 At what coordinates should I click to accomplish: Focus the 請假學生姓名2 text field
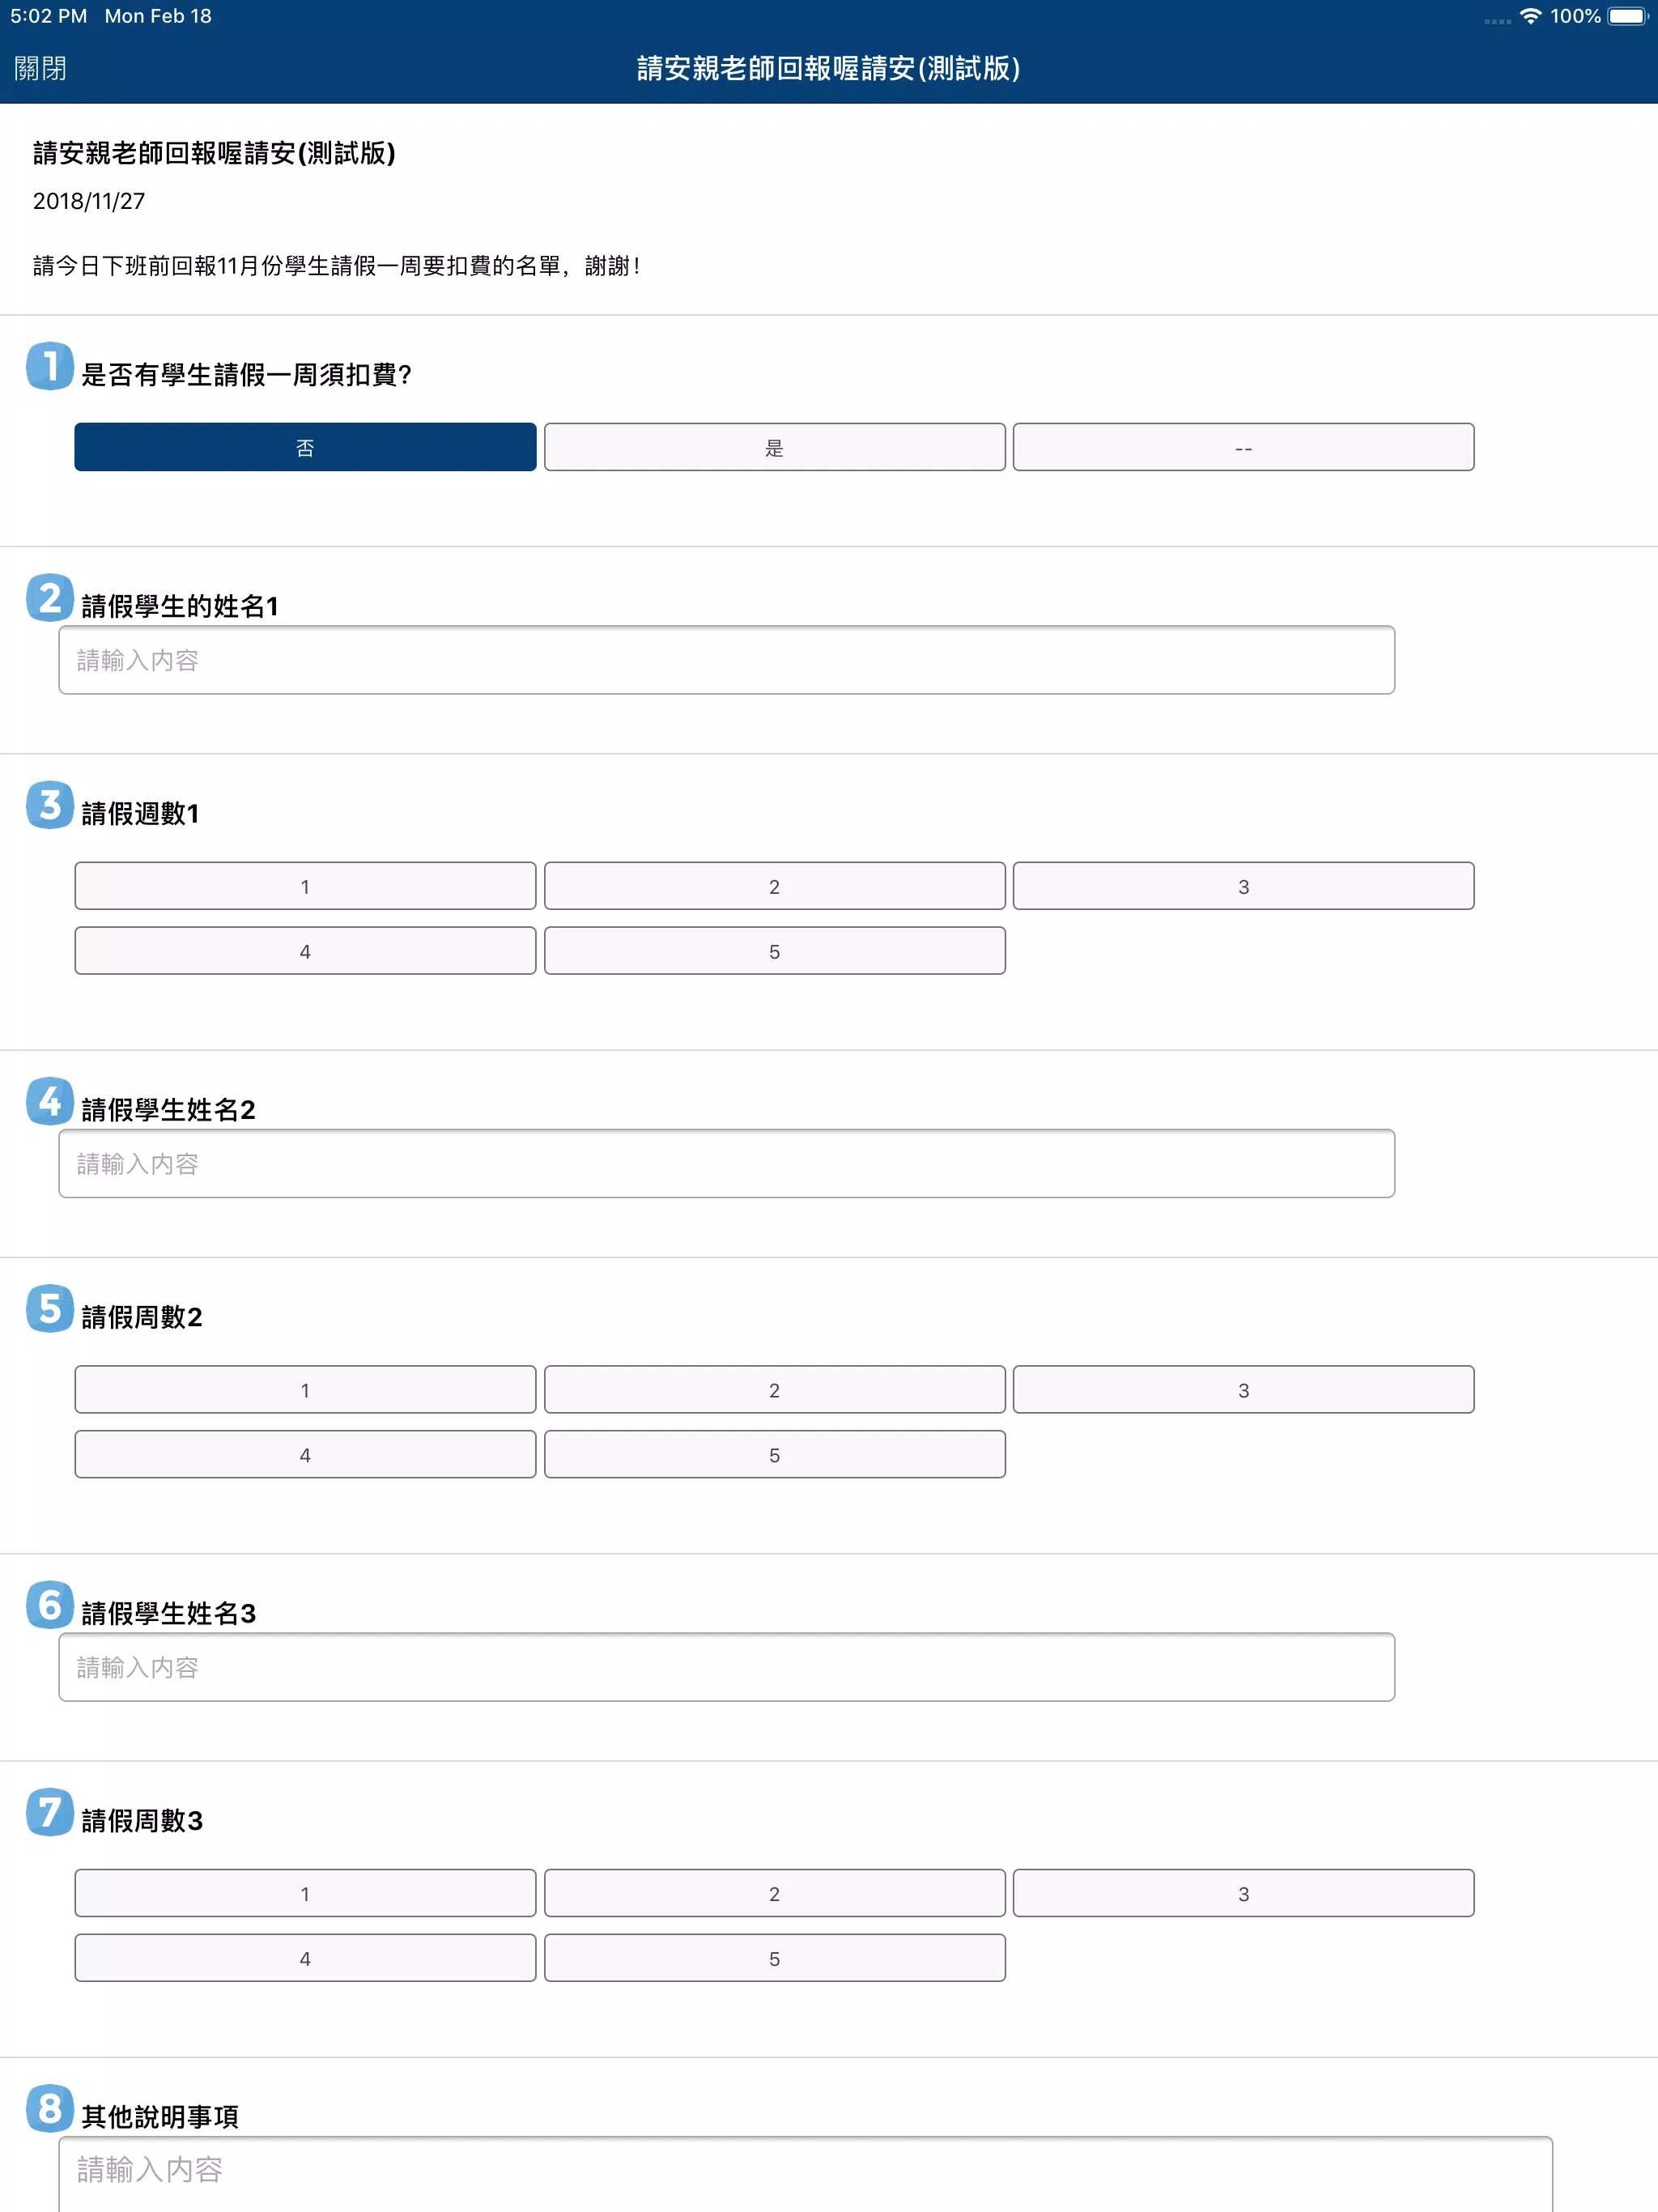[x=726, y=1163]
